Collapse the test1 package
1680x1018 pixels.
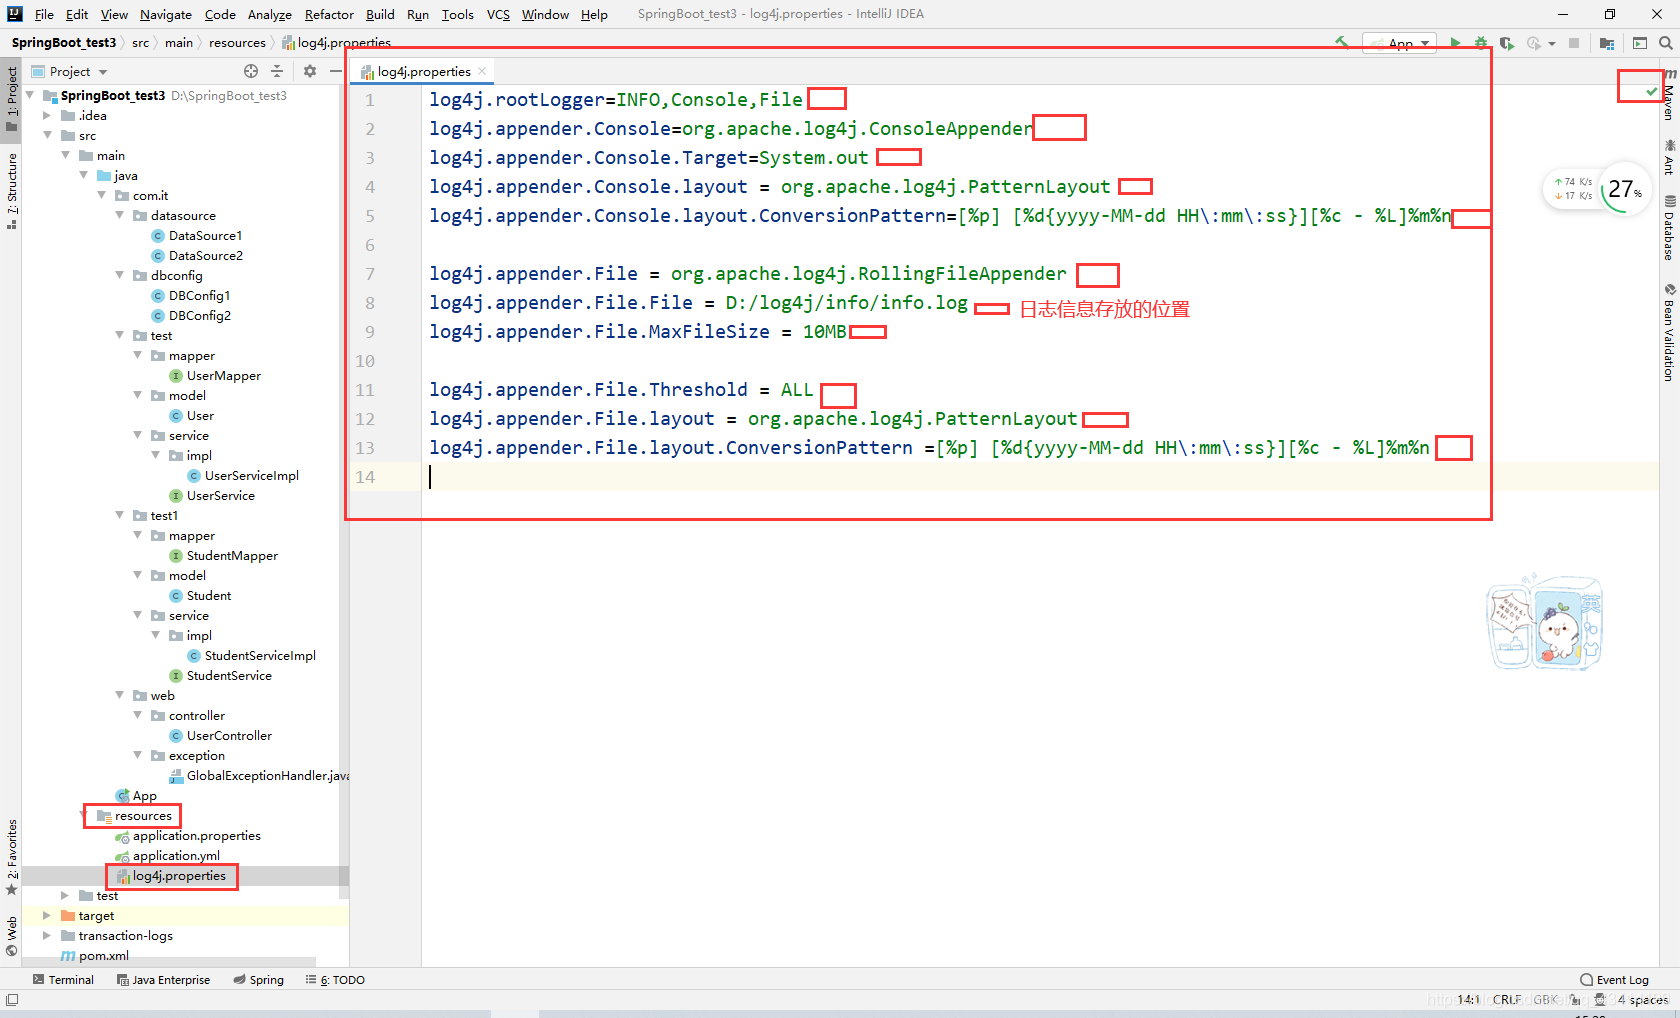(x=120, y=515)
